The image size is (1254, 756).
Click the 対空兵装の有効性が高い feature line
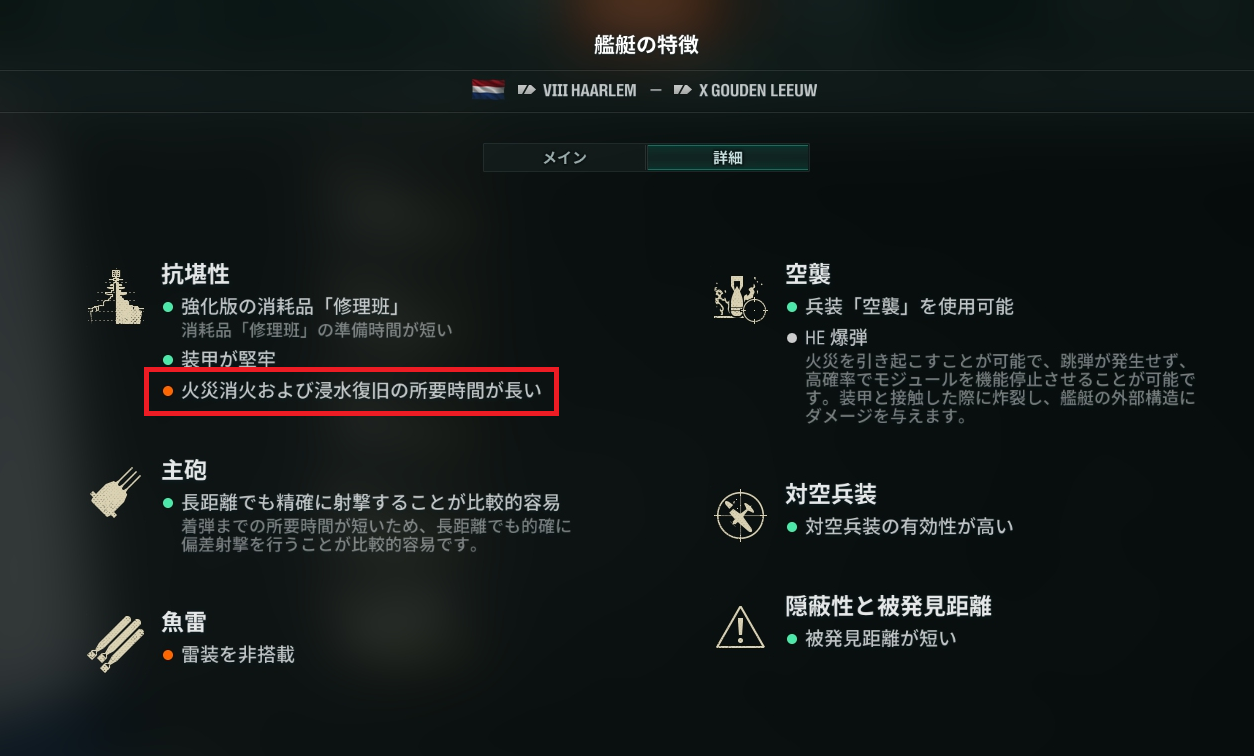[909, 525]
